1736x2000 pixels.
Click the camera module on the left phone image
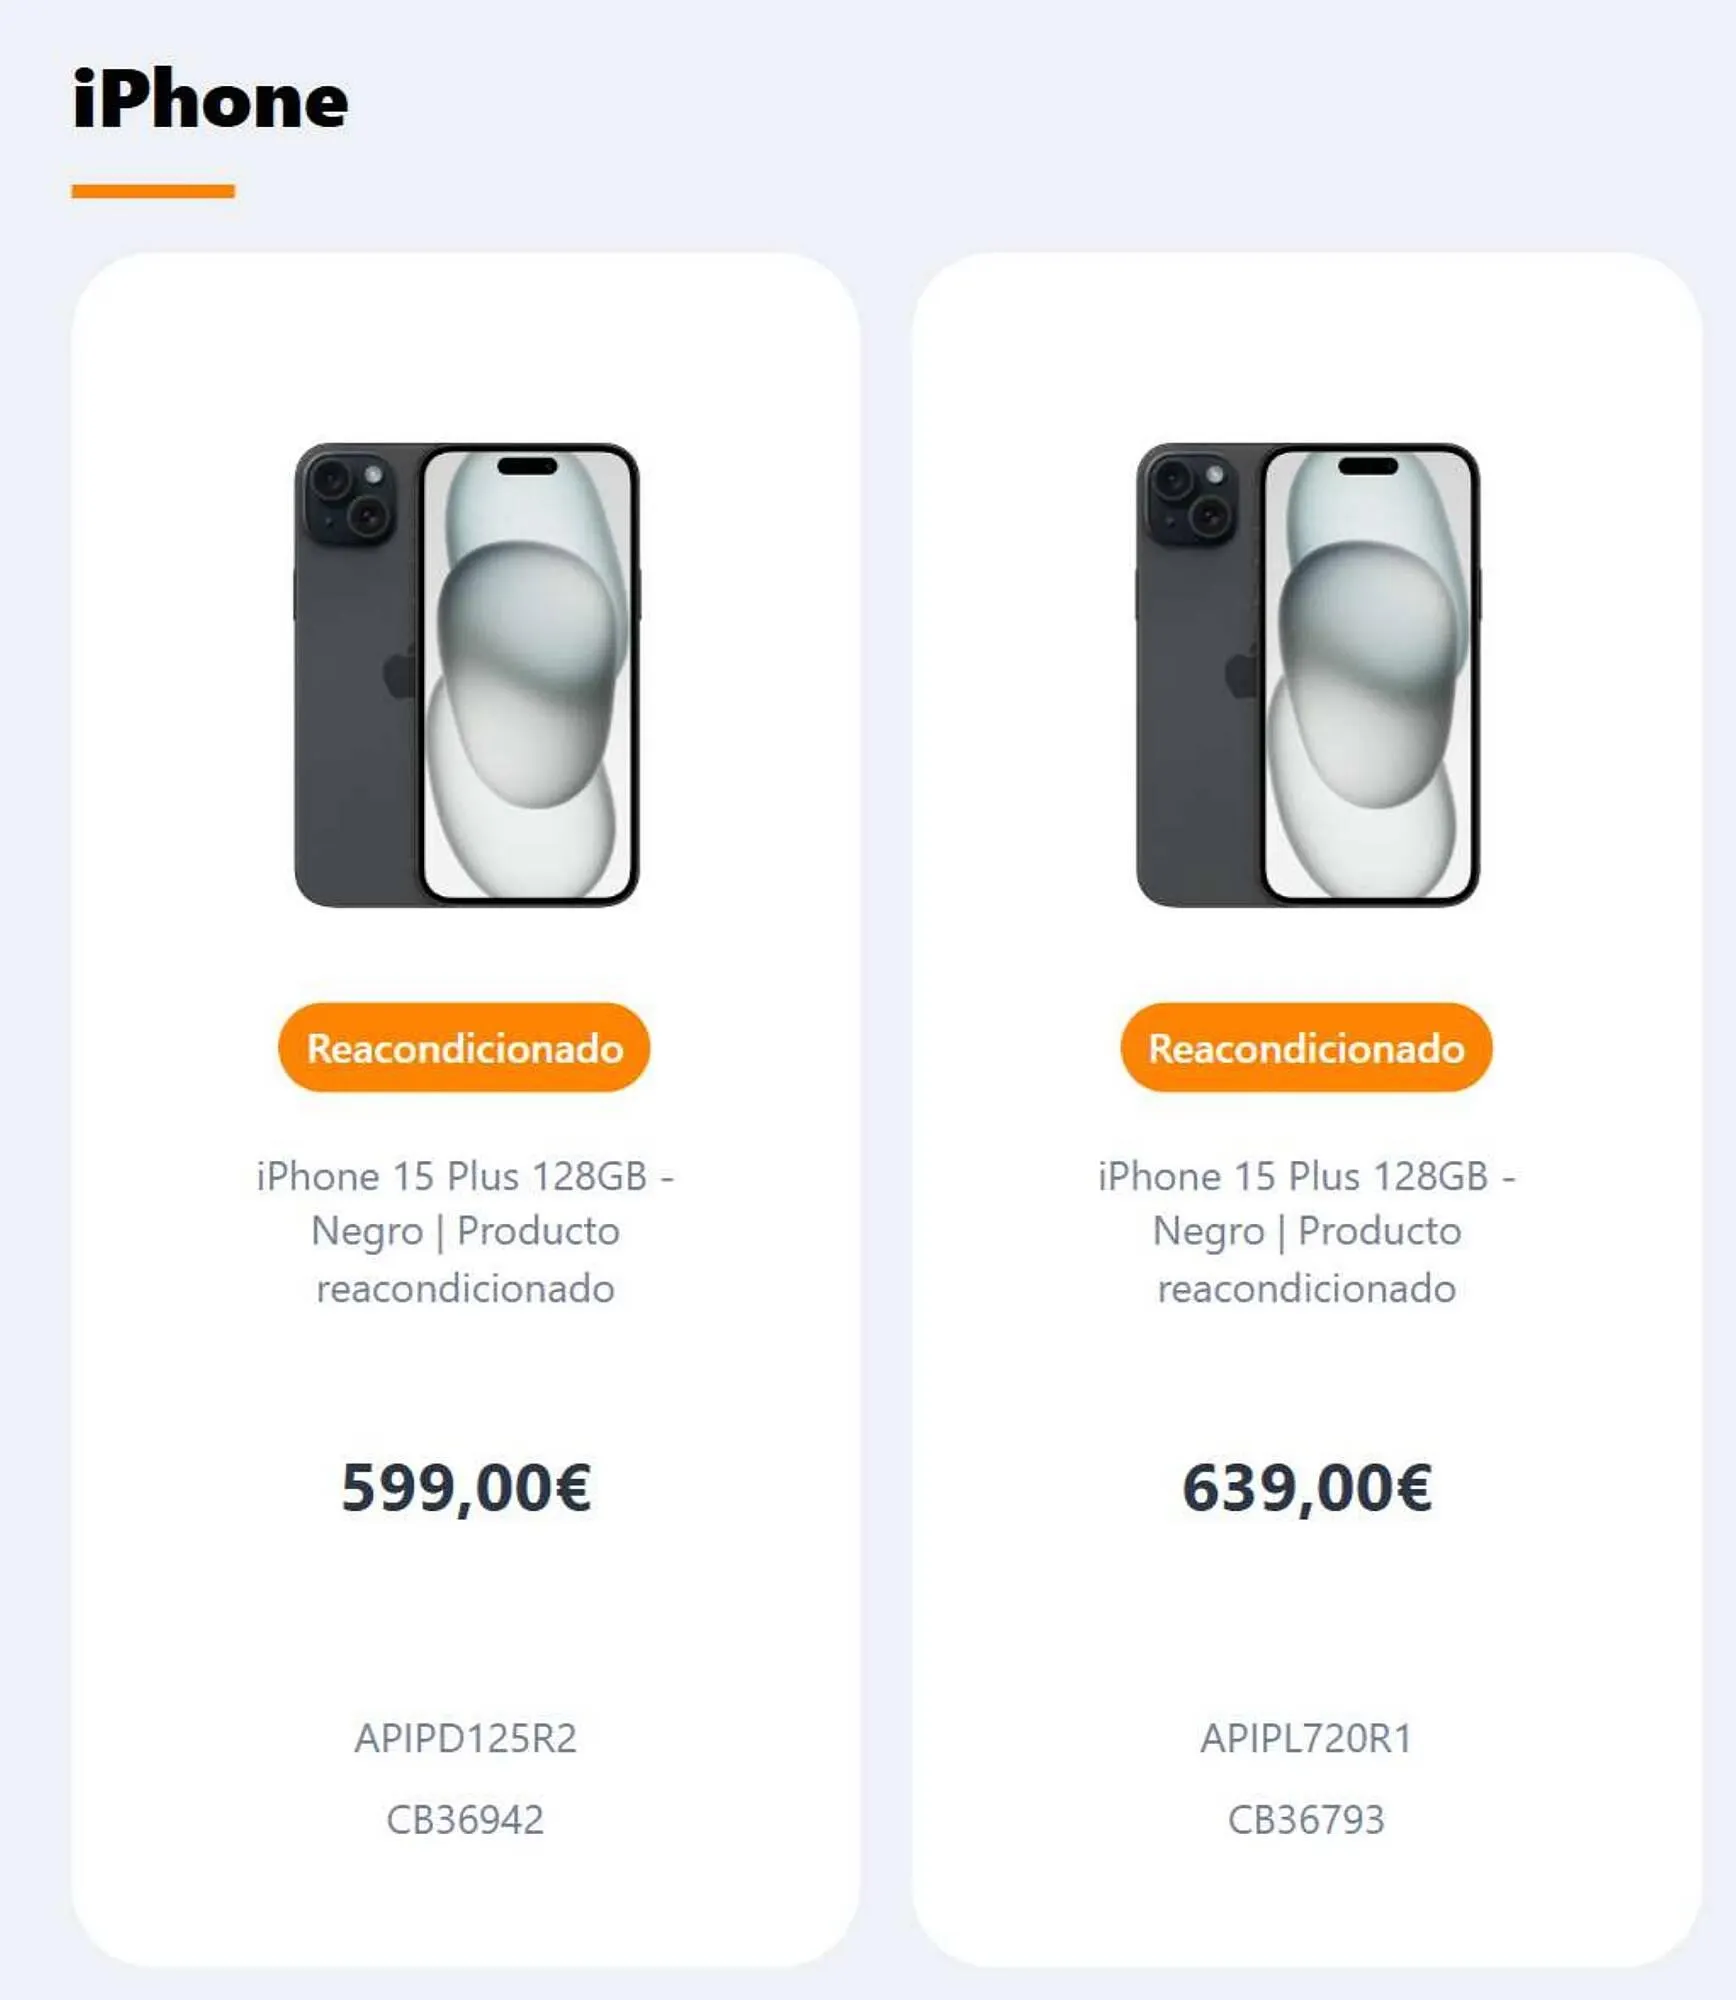[x=350, y=498]
